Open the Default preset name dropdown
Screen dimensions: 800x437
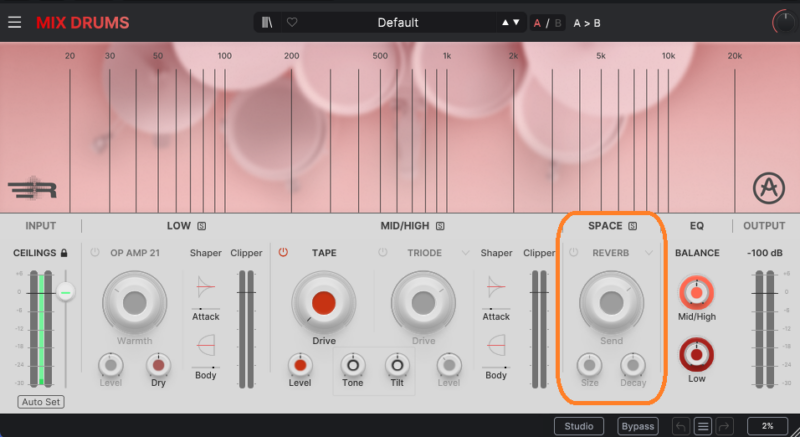pos(398,22)
